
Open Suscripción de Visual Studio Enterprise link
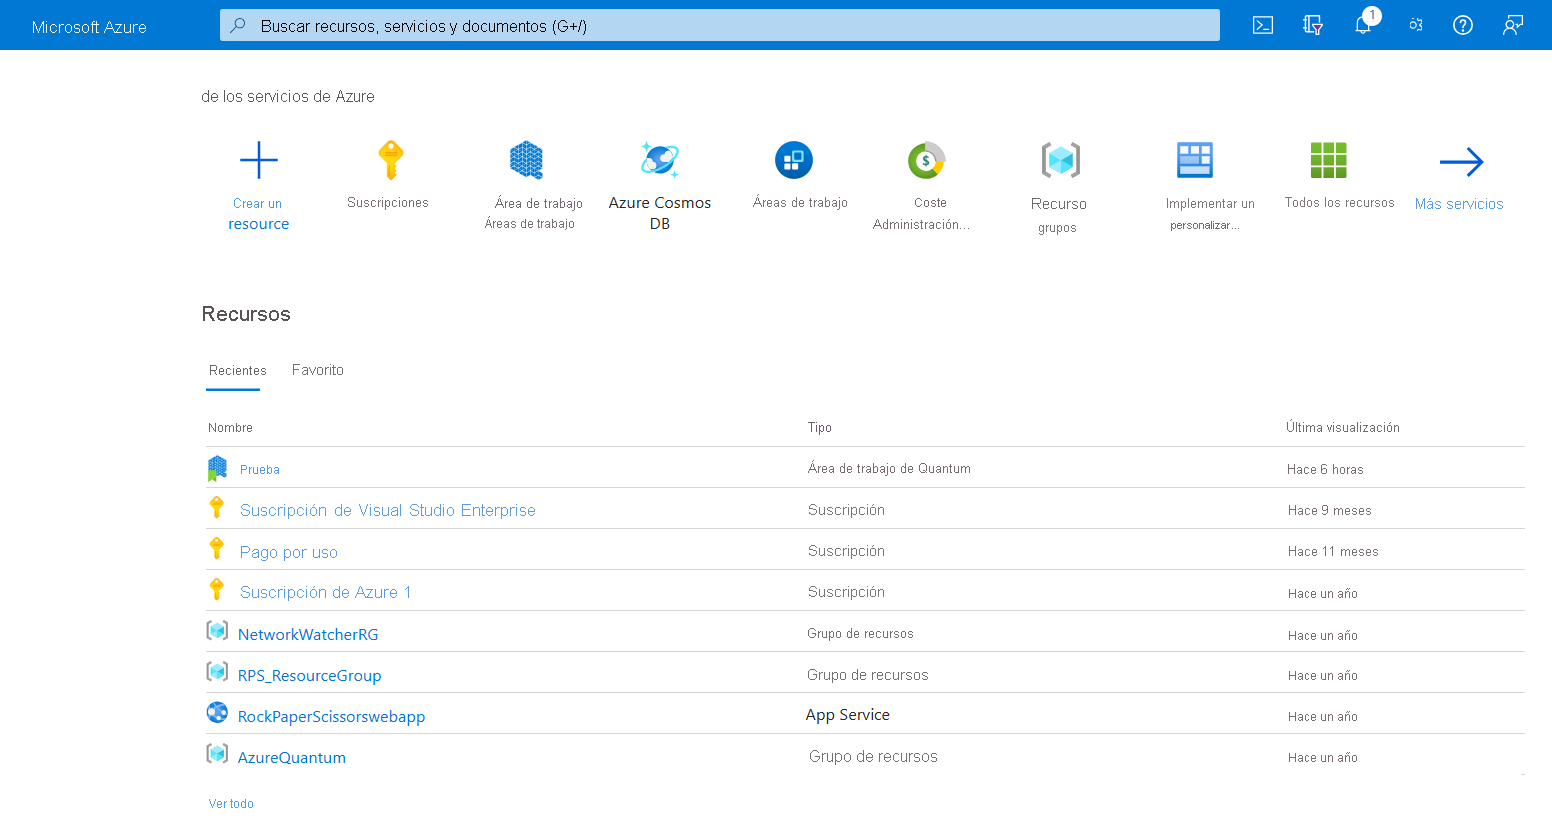pos(388,510)
